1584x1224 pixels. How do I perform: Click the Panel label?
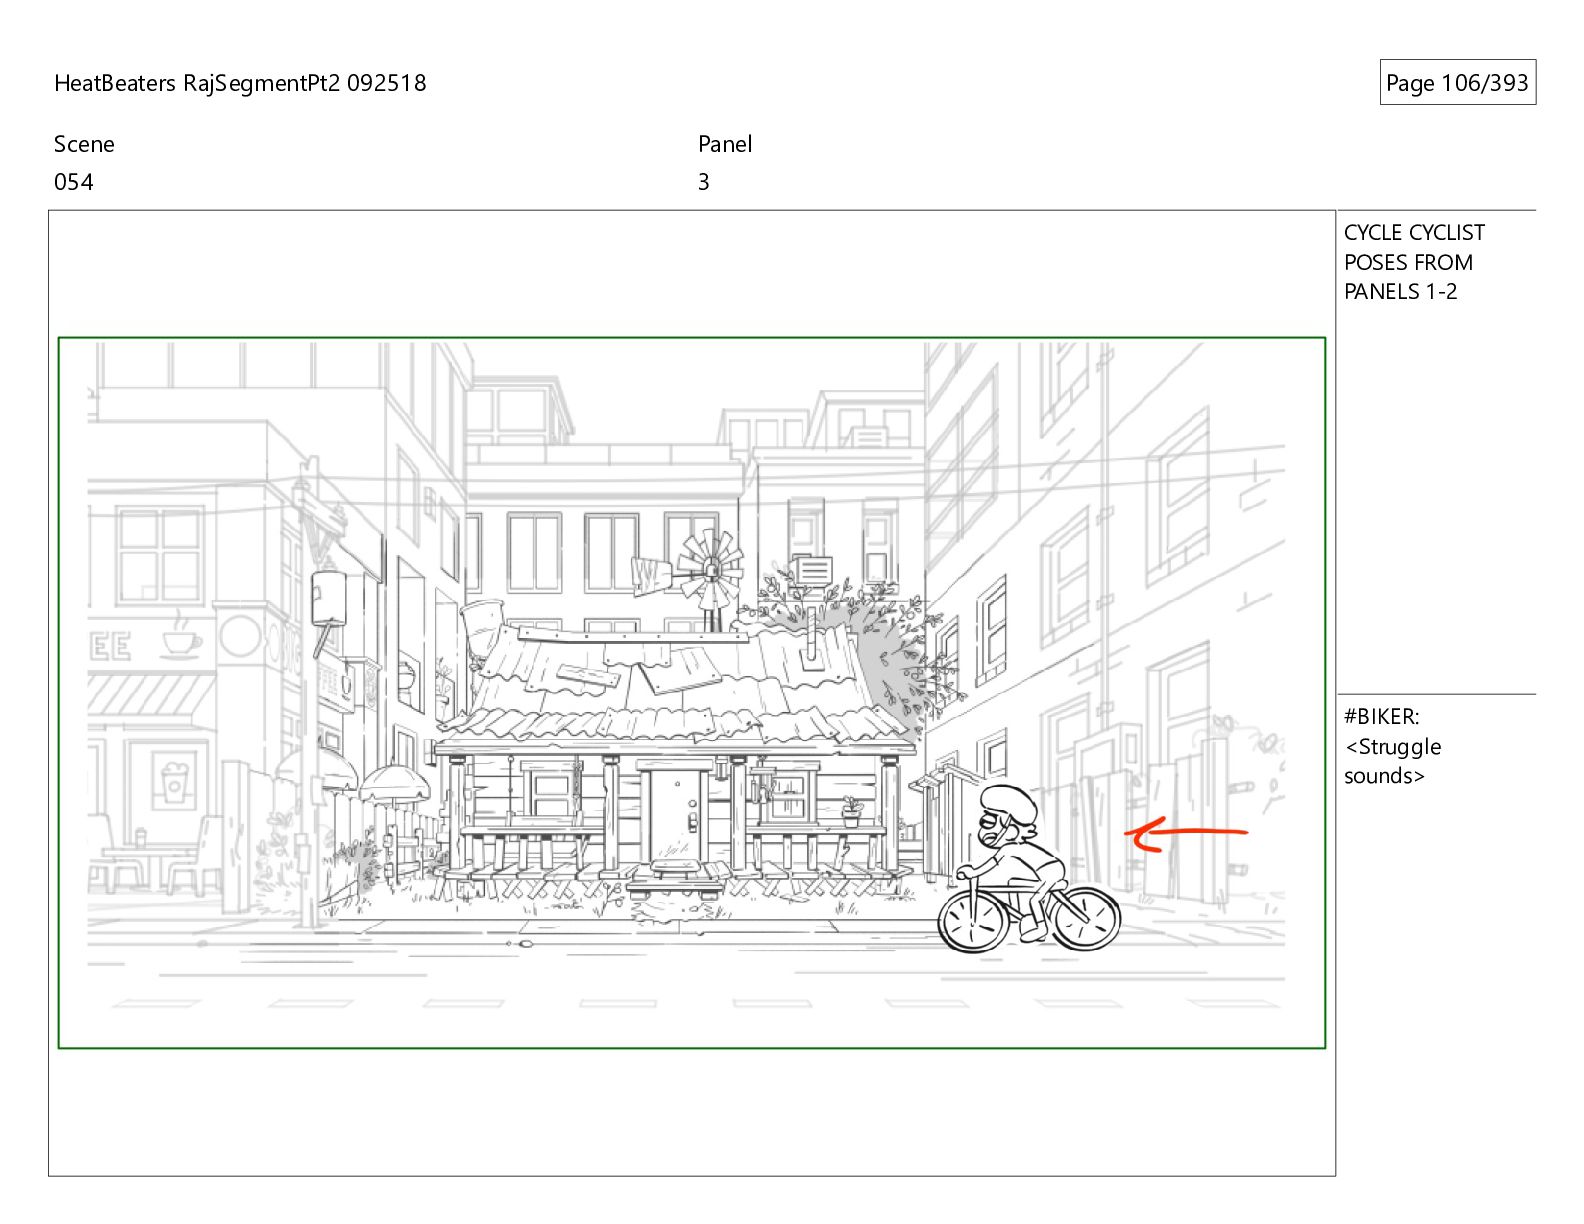[x=725, y=144]
